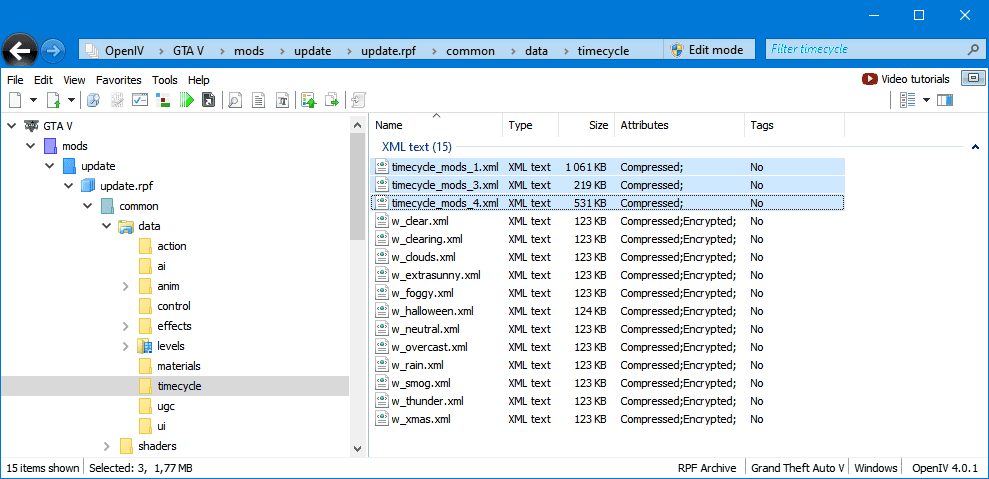The height and width of the screenshot is (479, 989).
Task: Click the export files green right-arrow icon
Action: pos(332,100)
